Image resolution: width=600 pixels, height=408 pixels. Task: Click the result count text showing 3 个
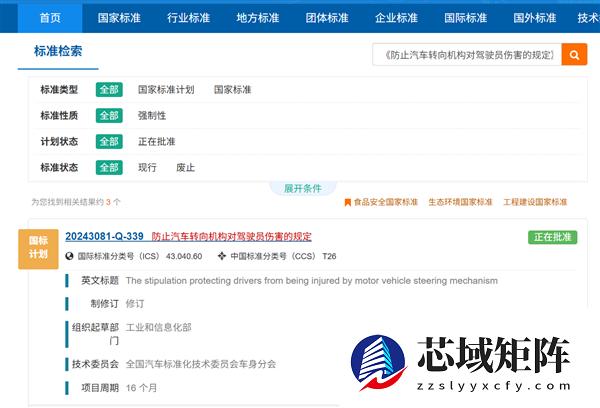click(76, 202)
